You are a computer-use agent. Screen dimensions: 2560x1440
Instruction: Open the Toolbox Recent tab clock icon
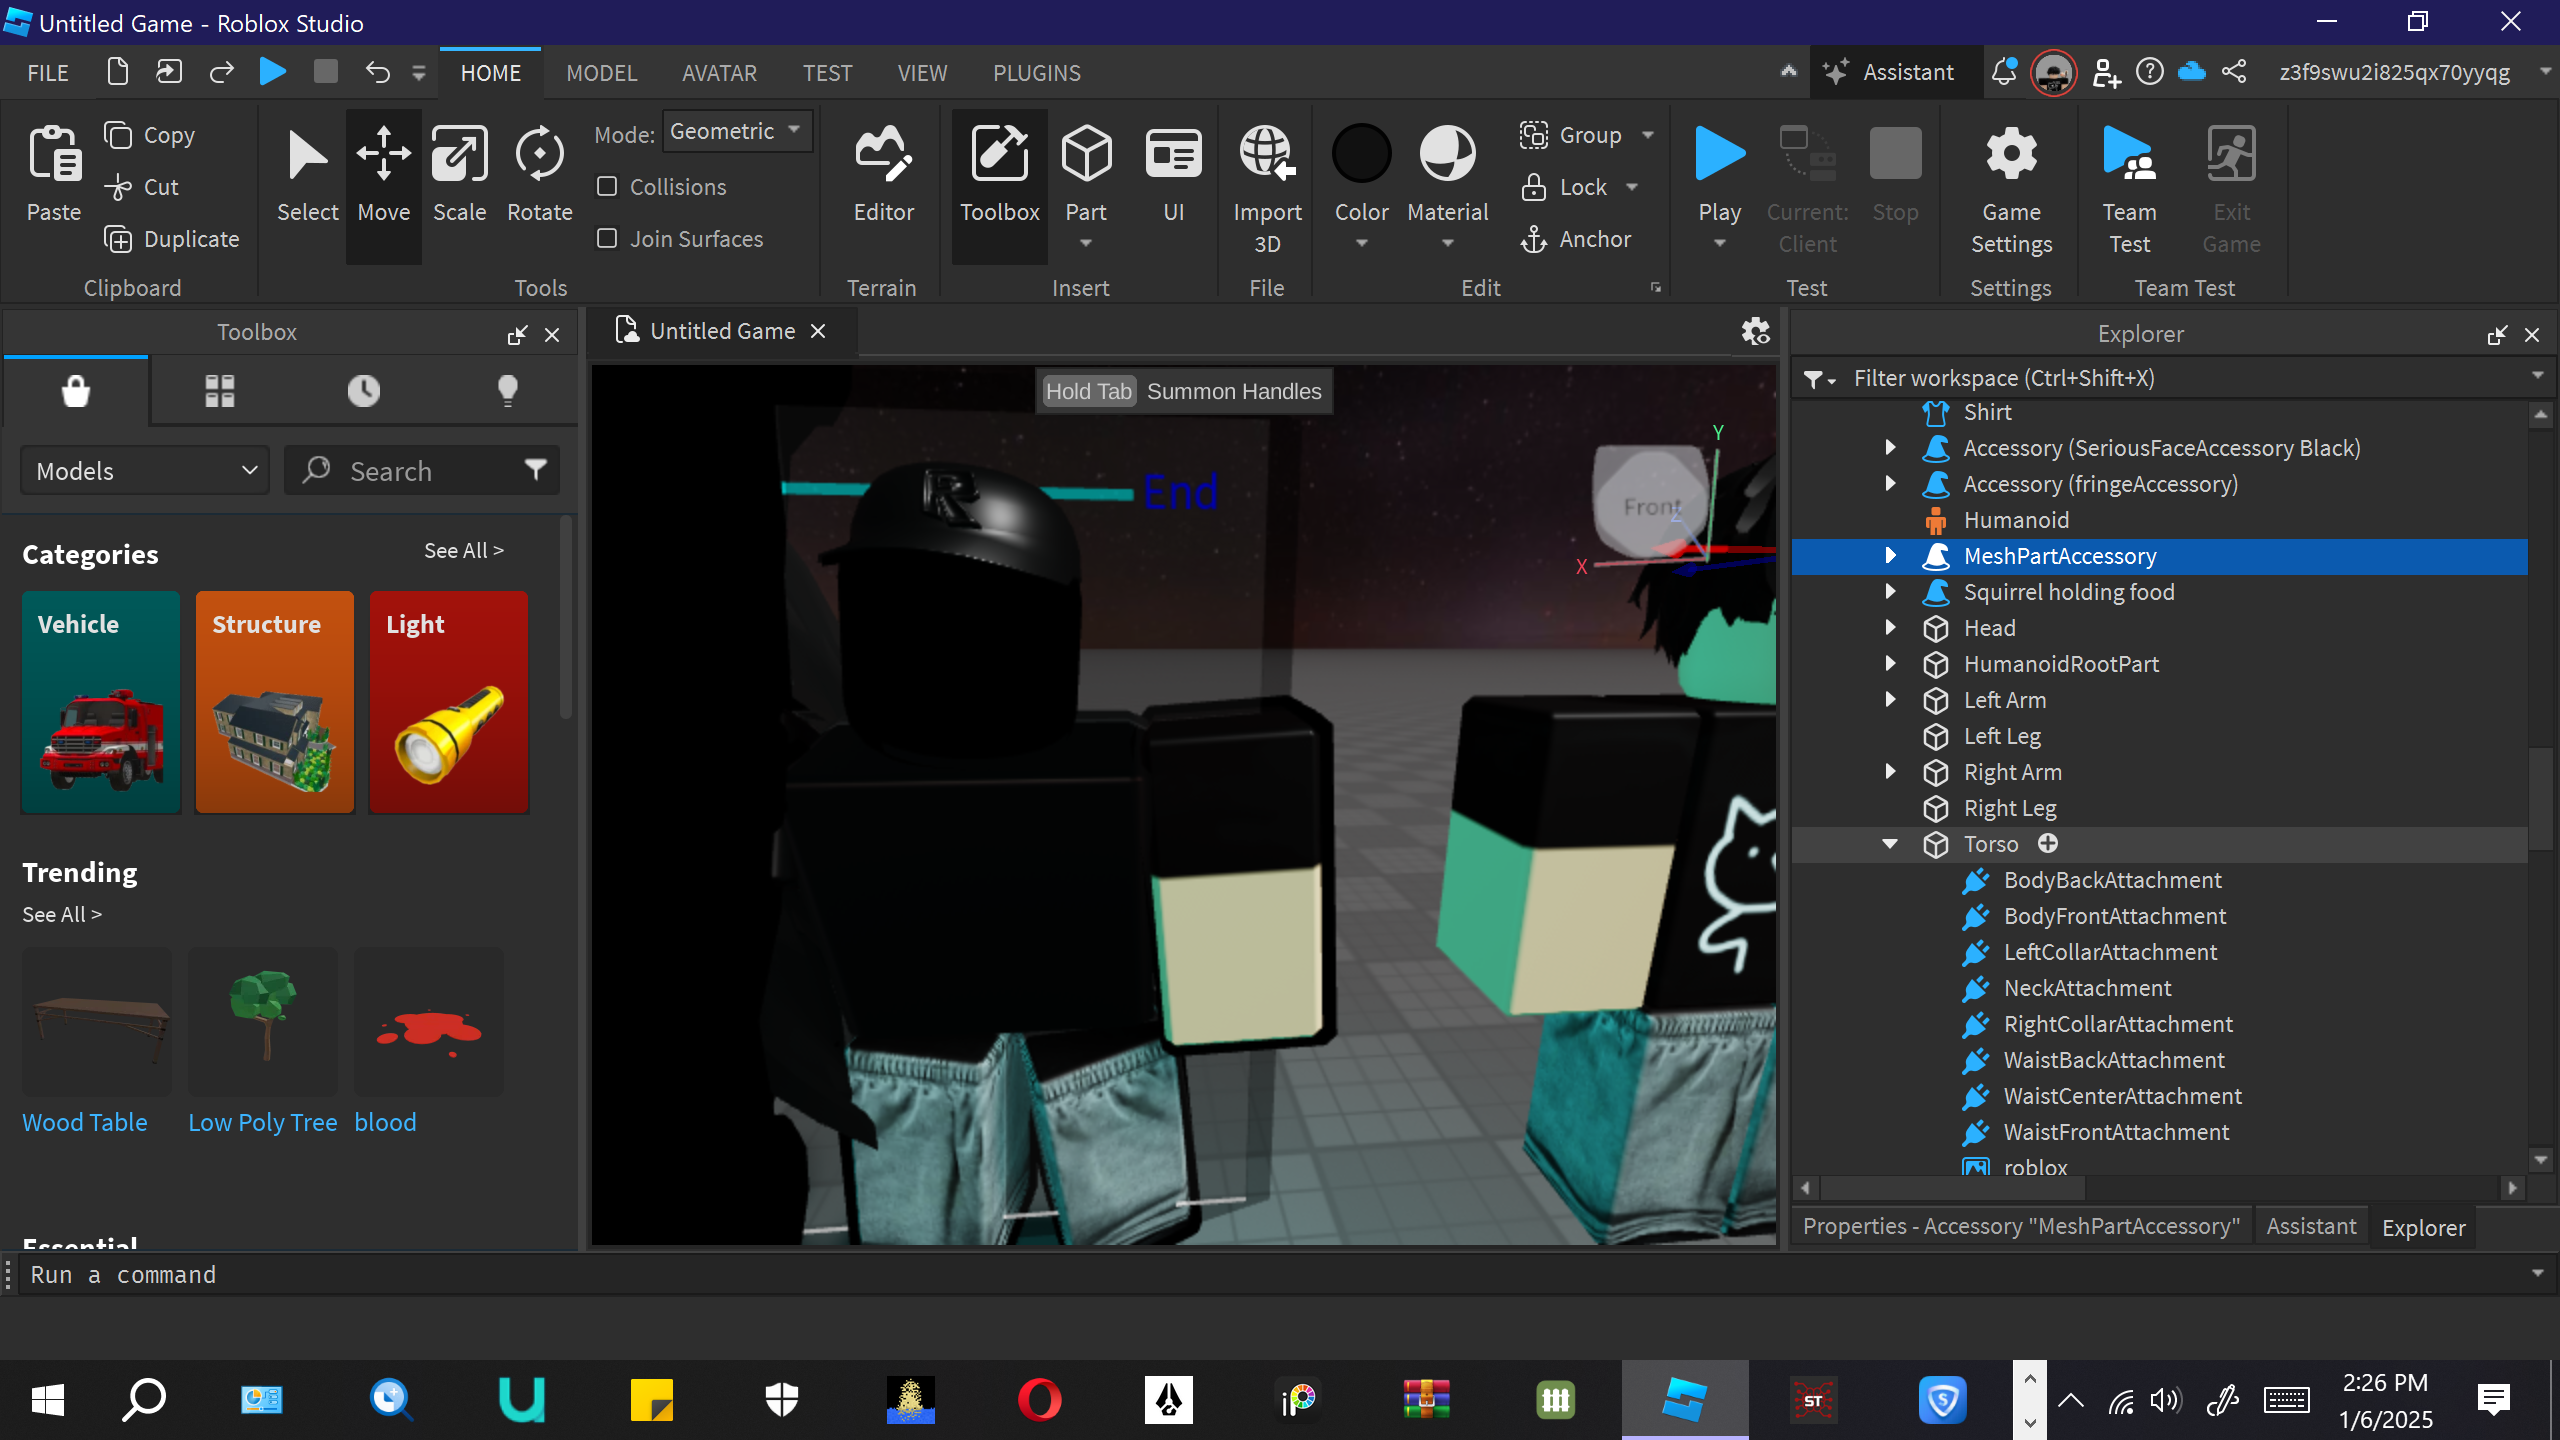click(x=363, y=390)
